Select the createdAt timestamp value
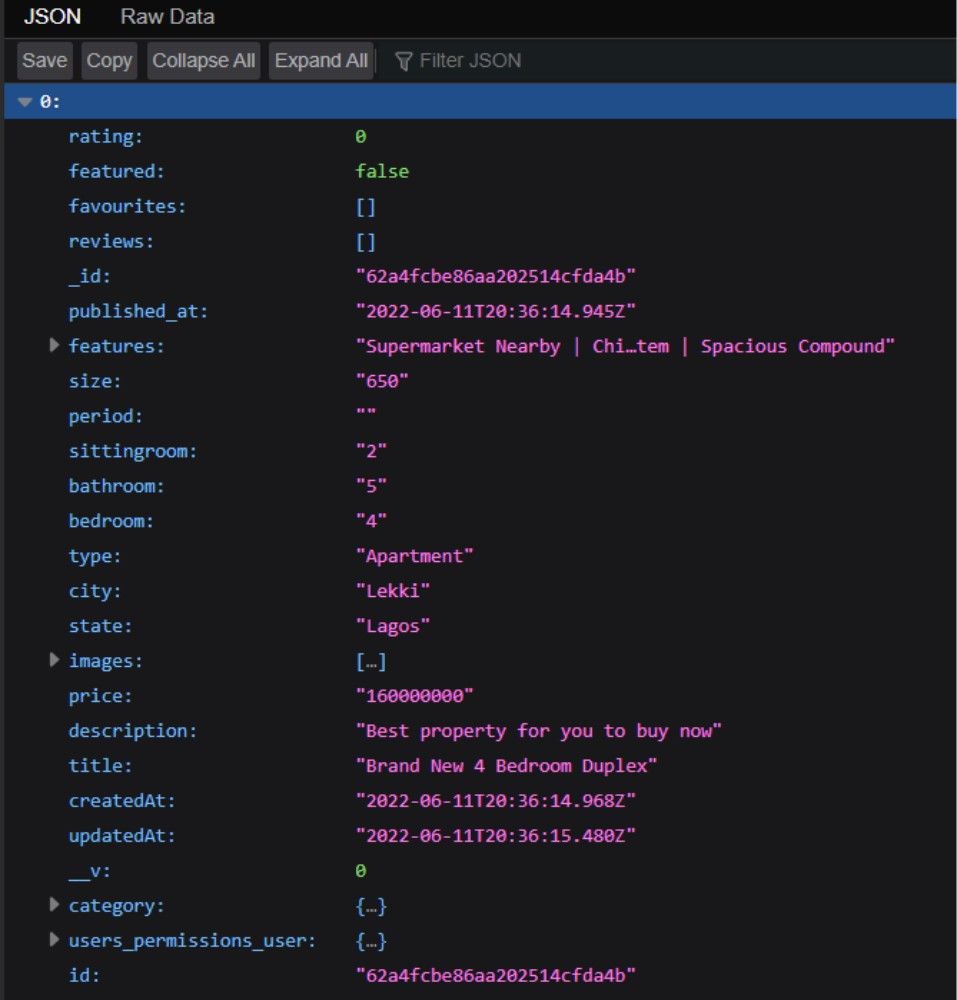The height and width of the screenshot is (1000, 957). pyautogui.click(x=495, y=801)
